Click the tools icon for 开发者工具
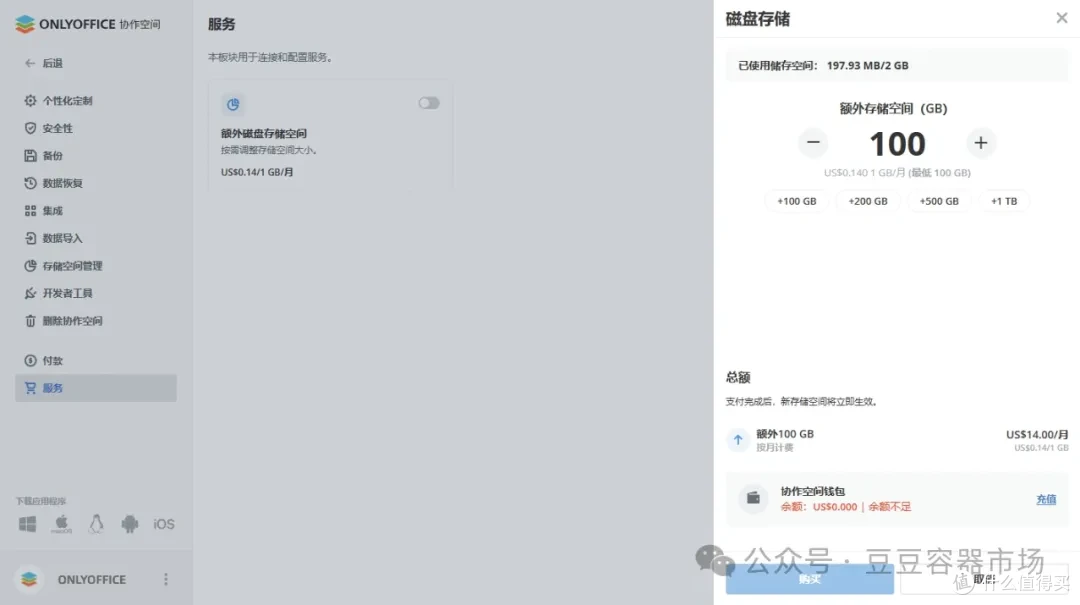This screenshot has height=605, width=1080. click(x=30, y=294)
